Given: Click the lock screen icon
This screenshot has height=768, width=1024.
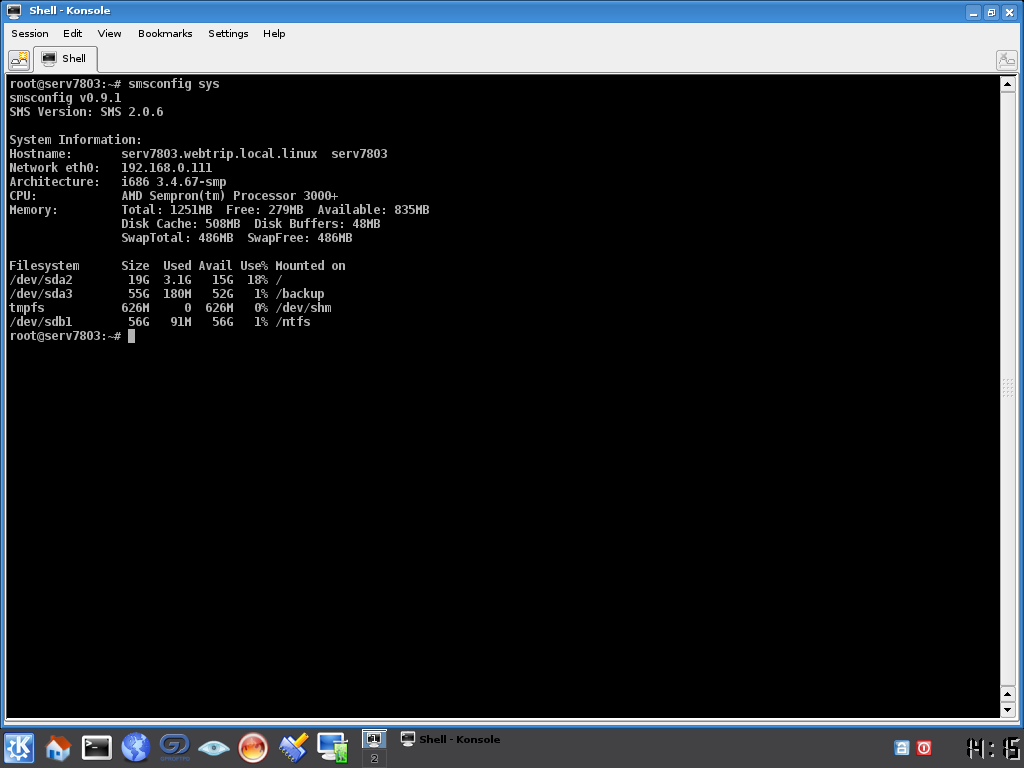Looking at the screenshot, I should (x=901, y=747).
